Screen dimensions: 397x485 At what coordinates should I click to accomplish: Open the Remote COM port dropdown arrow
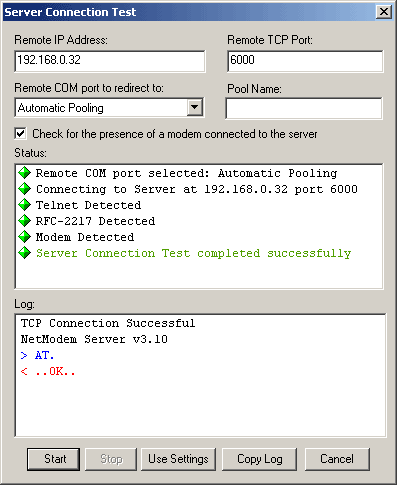point(195,108)
